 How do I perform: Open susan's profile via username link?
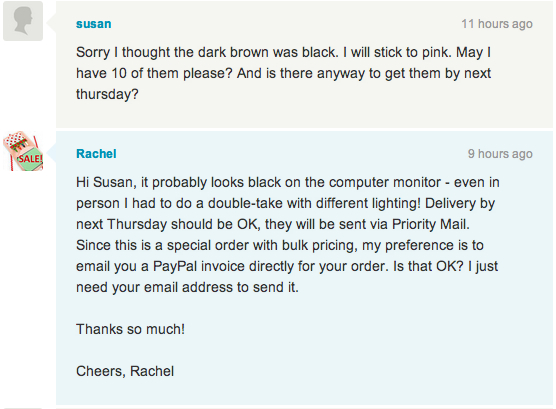coord(94,24)
